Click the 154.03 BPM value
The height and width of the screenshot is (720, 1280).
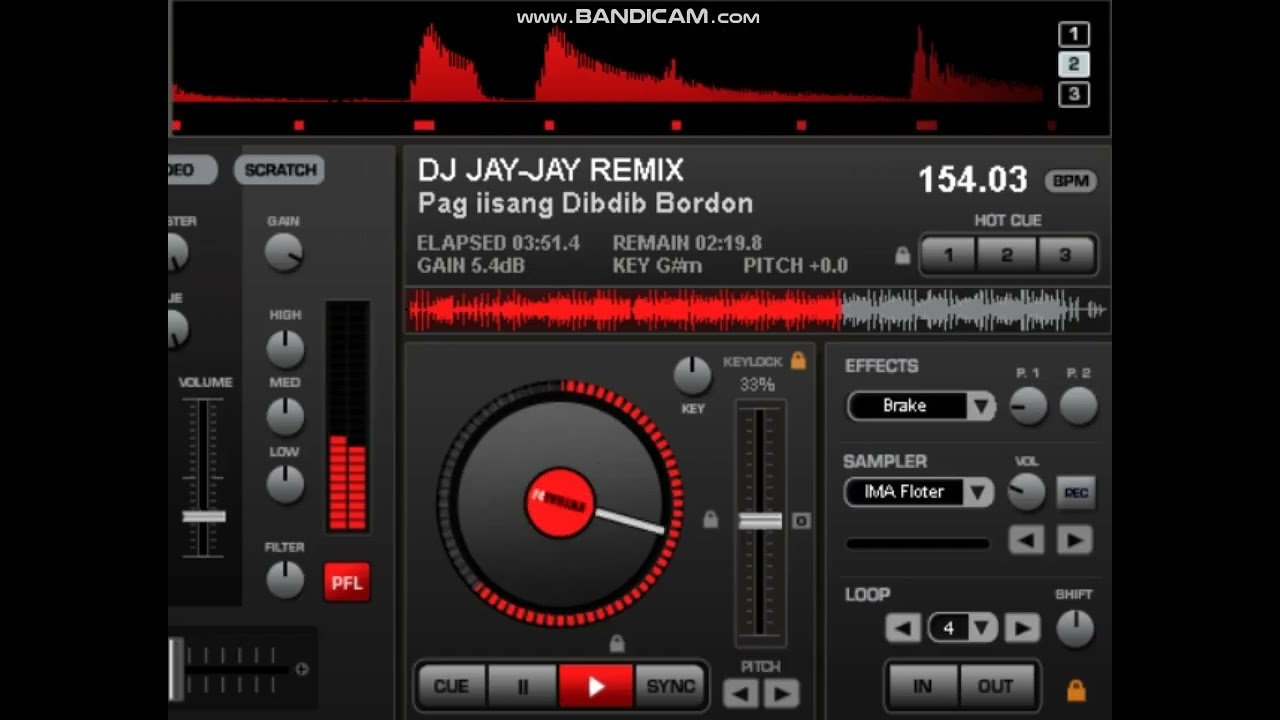pos(973,180)
